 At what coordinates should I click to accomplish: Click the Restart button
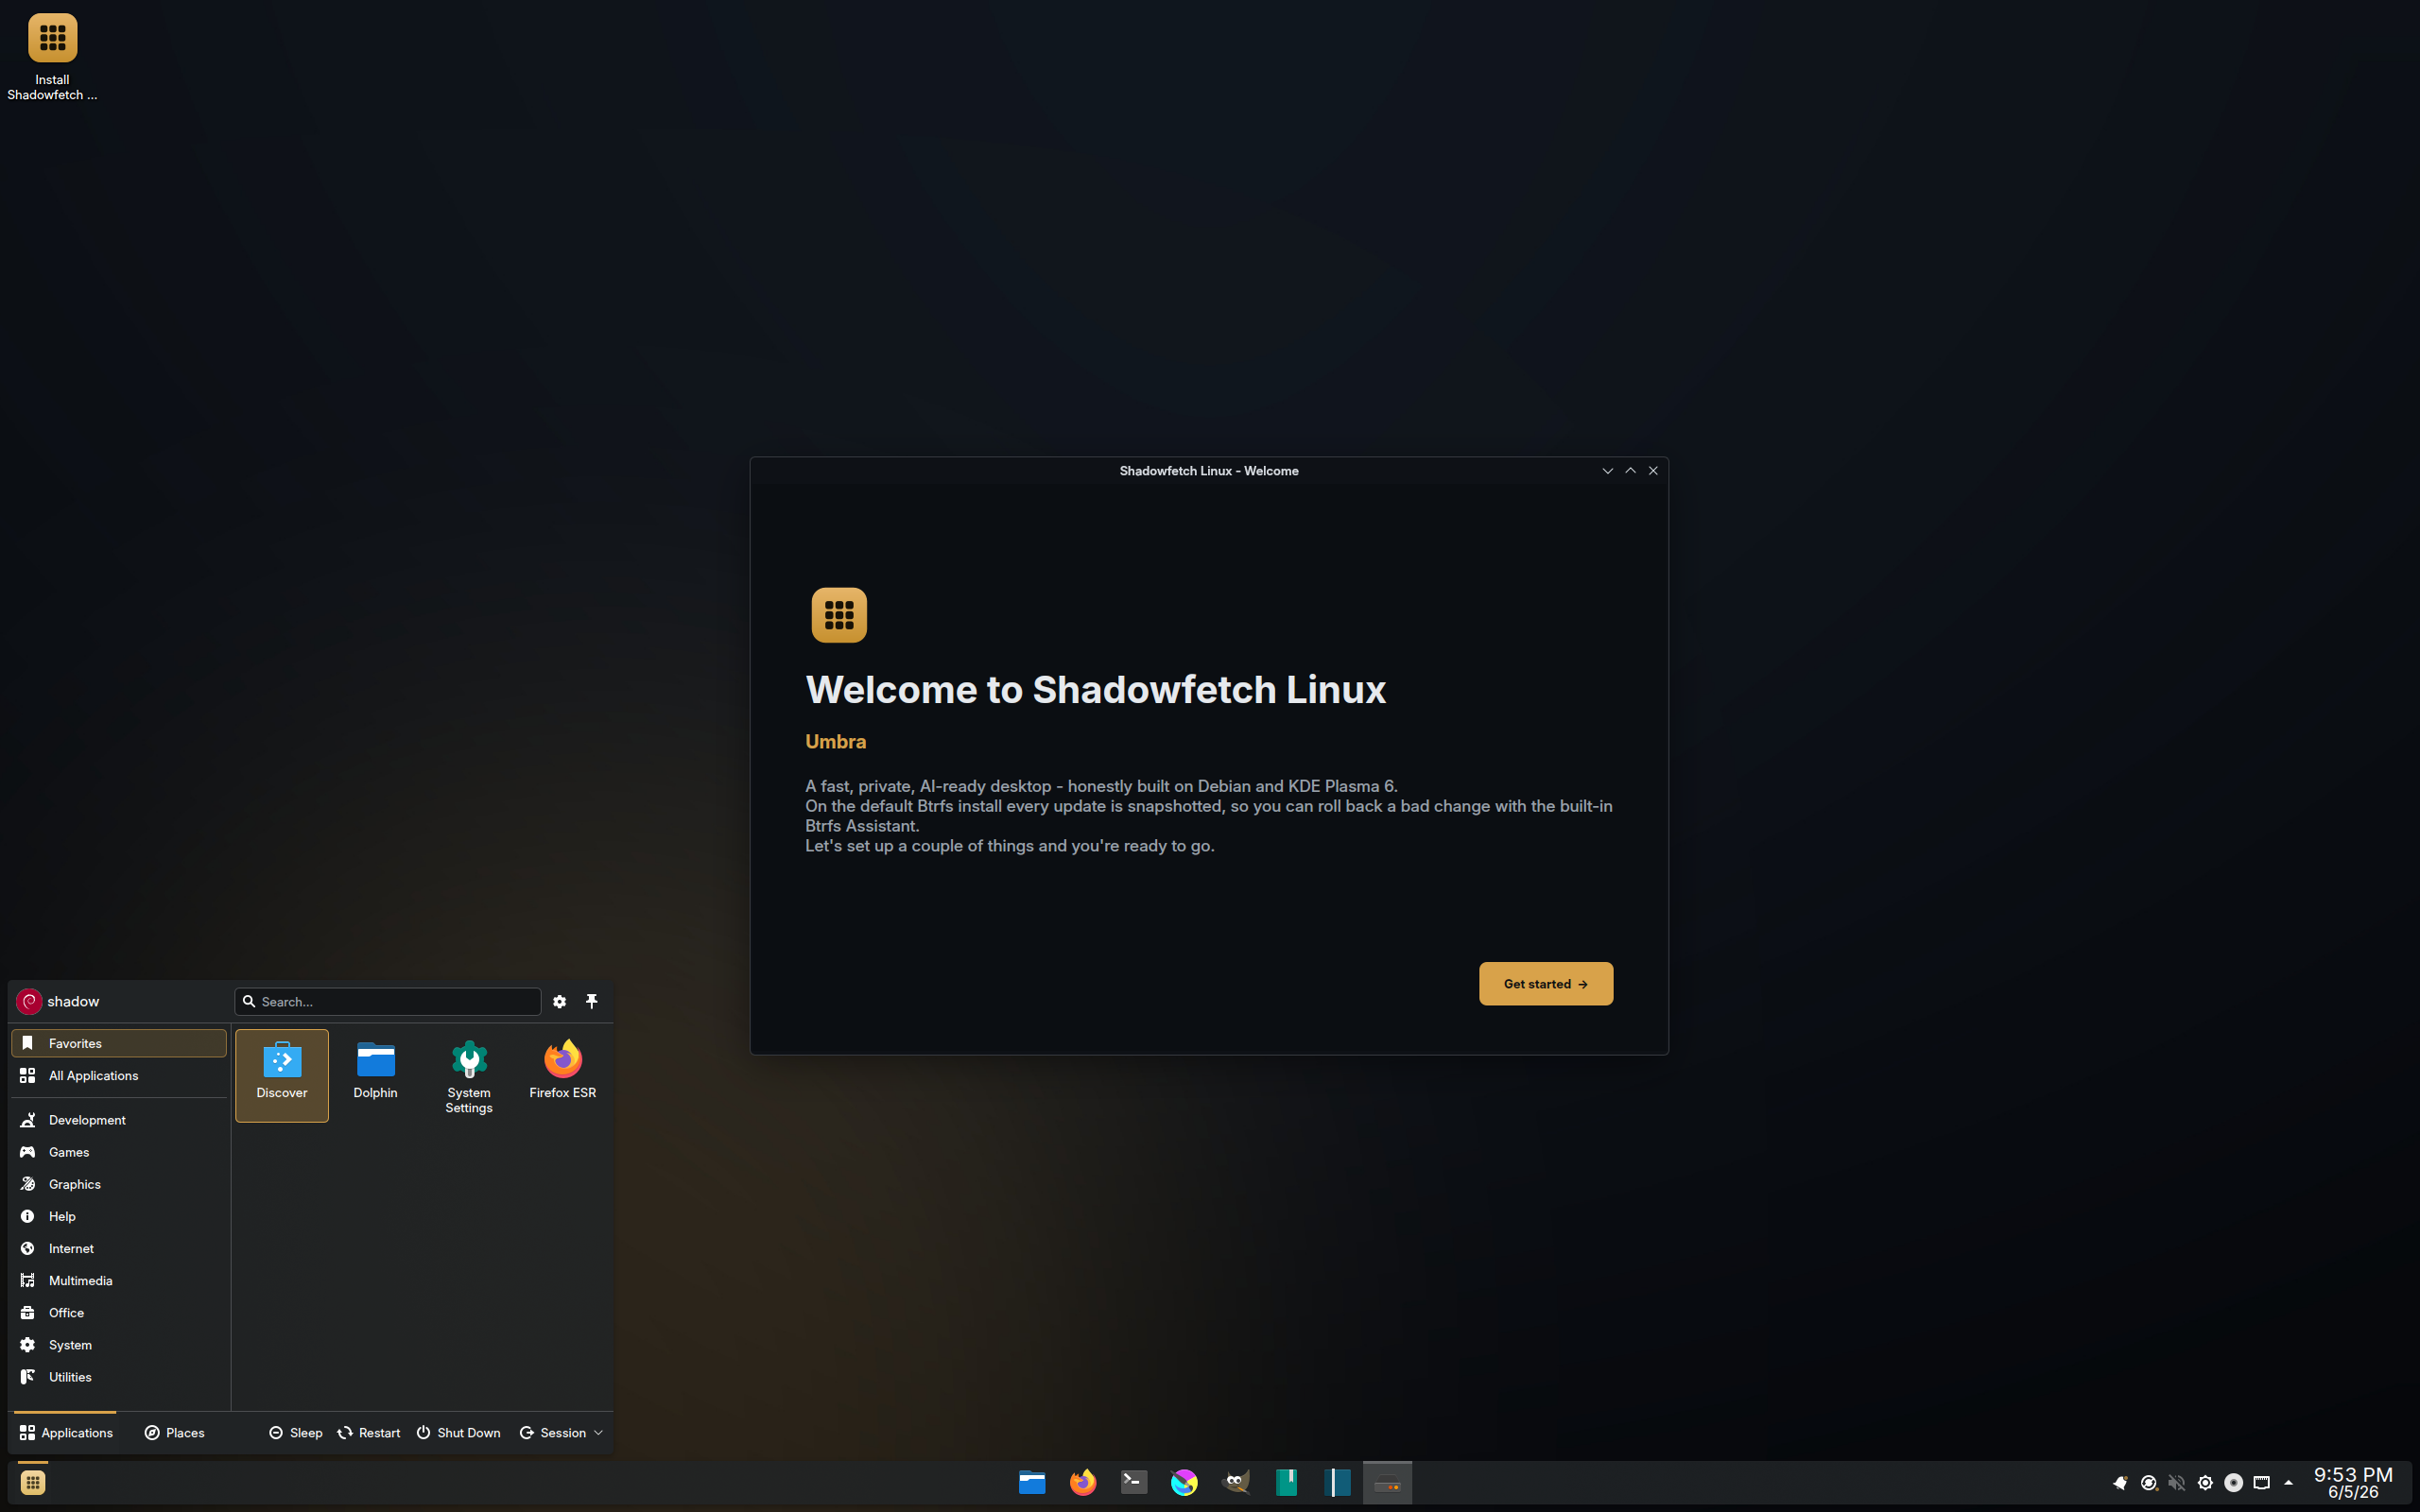coord(369,1433)
